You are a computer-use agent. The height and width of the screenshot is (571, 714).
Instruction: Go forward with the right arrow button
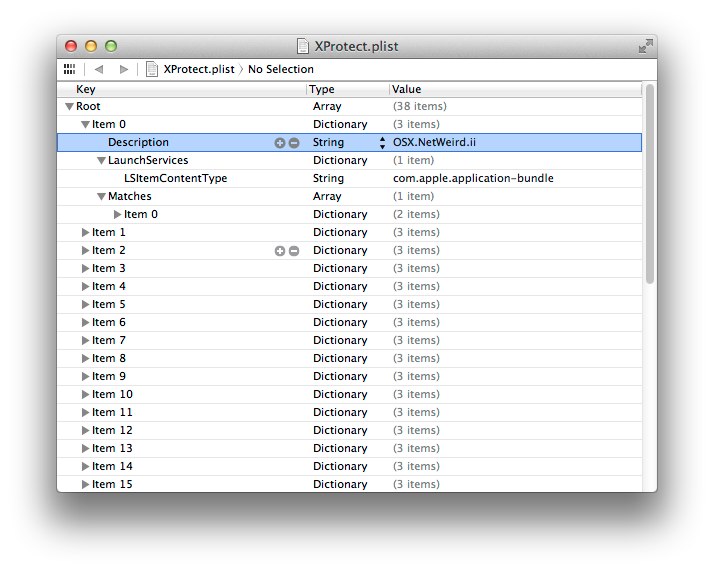pos(124,69)
